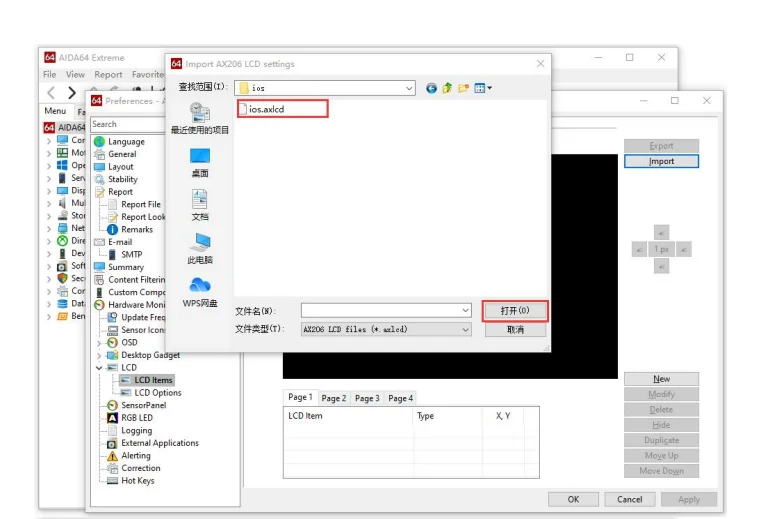Select the Correction icon

[112, 468]
